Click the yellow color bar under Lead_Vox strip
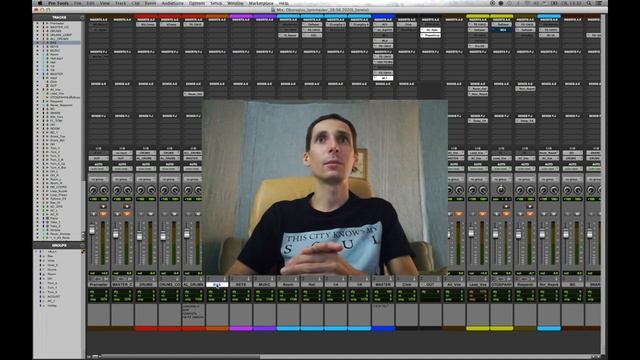The height and width of the screenshot is (360, 640). click(x=478, y=328)
